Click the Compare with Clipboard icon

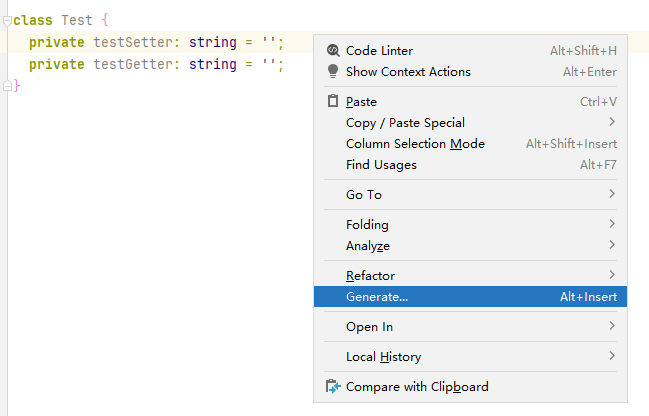(333, 387)
